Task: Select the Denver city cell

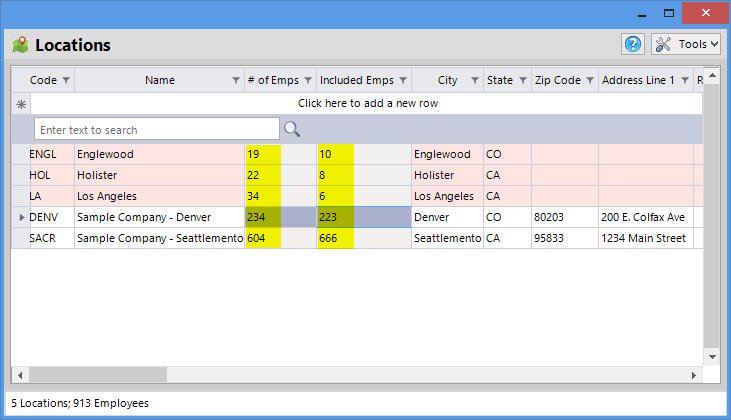Action: pyautogui.click(x=448, y=217)
